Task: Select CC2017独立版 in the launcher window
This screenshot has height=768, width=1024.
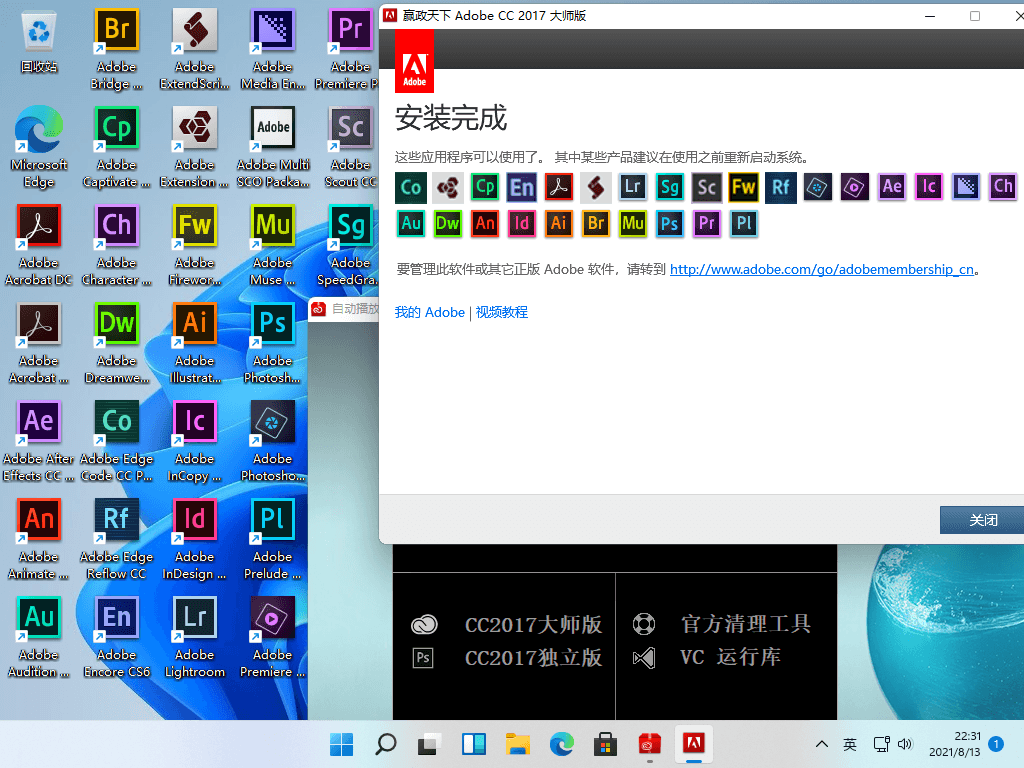Action: click(x=533, y=657)
